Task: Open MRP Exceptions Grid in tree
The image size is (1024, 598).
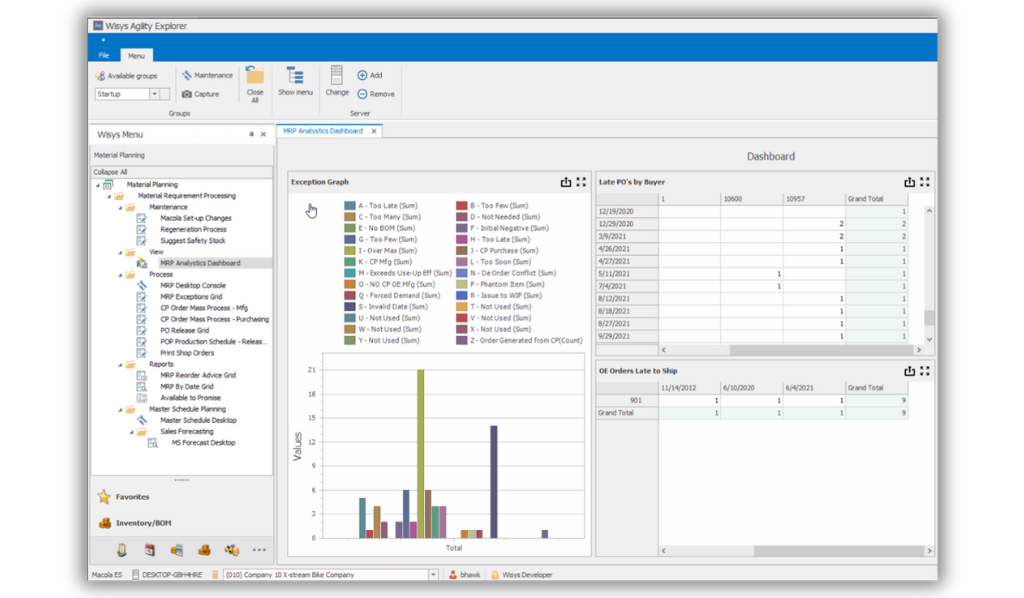Action: [191, 297]
